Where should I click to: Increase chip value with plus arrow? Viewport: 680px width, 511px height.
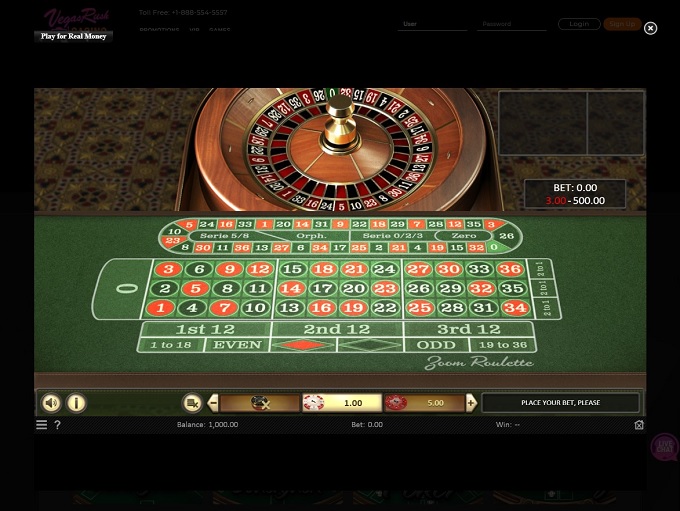471,403
